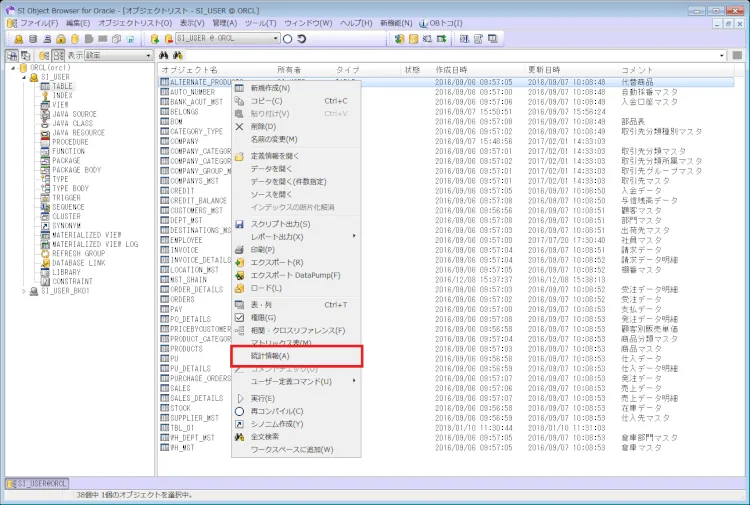Choose 全文検索 binoculars menu entry
The height and width of the screenshot is (505, 750).
(296, 437)
